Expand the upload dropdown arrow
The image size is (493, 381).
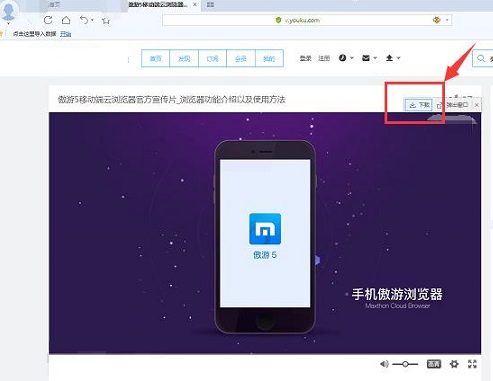point(398,58)
